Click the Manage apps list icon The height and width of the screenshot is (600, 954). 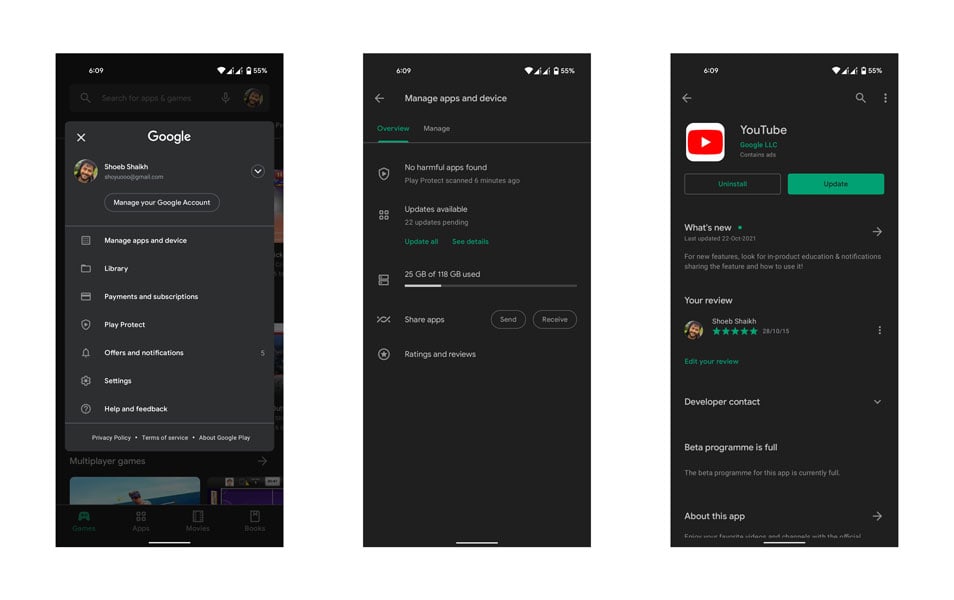tap(86, 240)
